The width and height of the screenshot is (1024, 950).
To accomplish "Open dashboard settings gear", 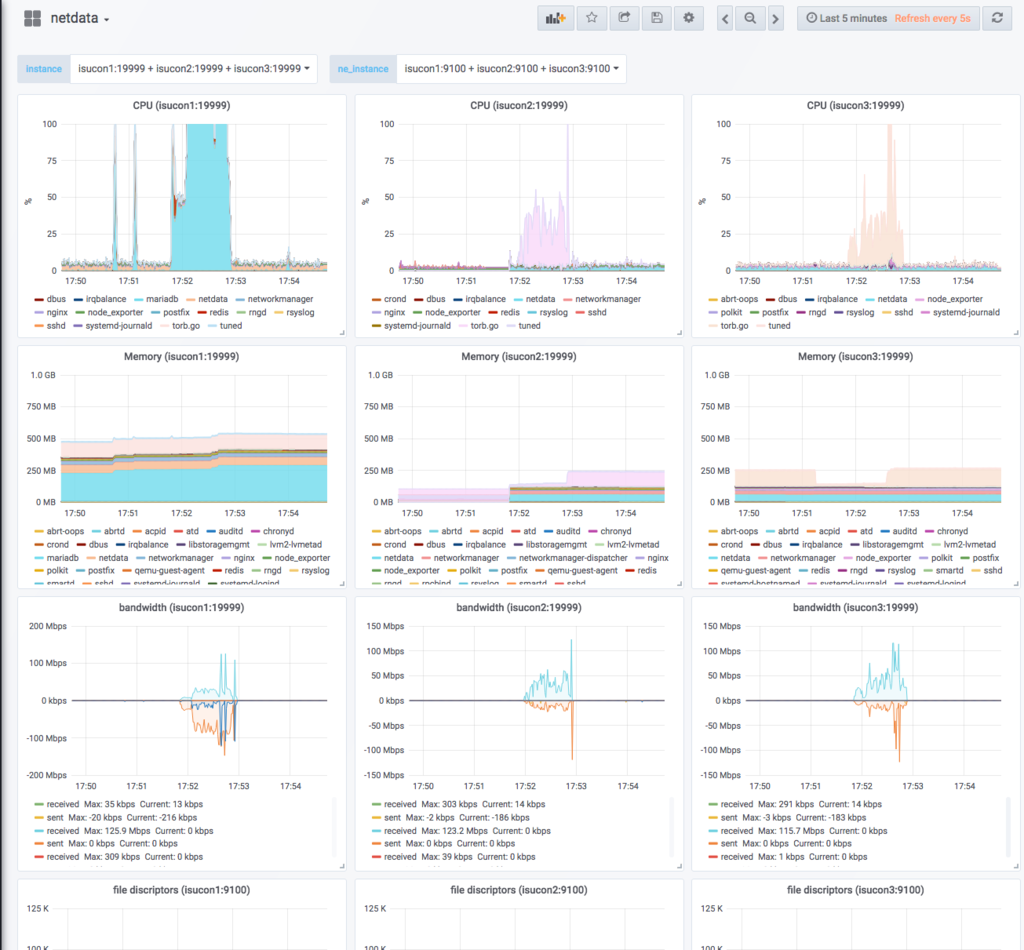I will pyautogui.click(x=689, y=18).
